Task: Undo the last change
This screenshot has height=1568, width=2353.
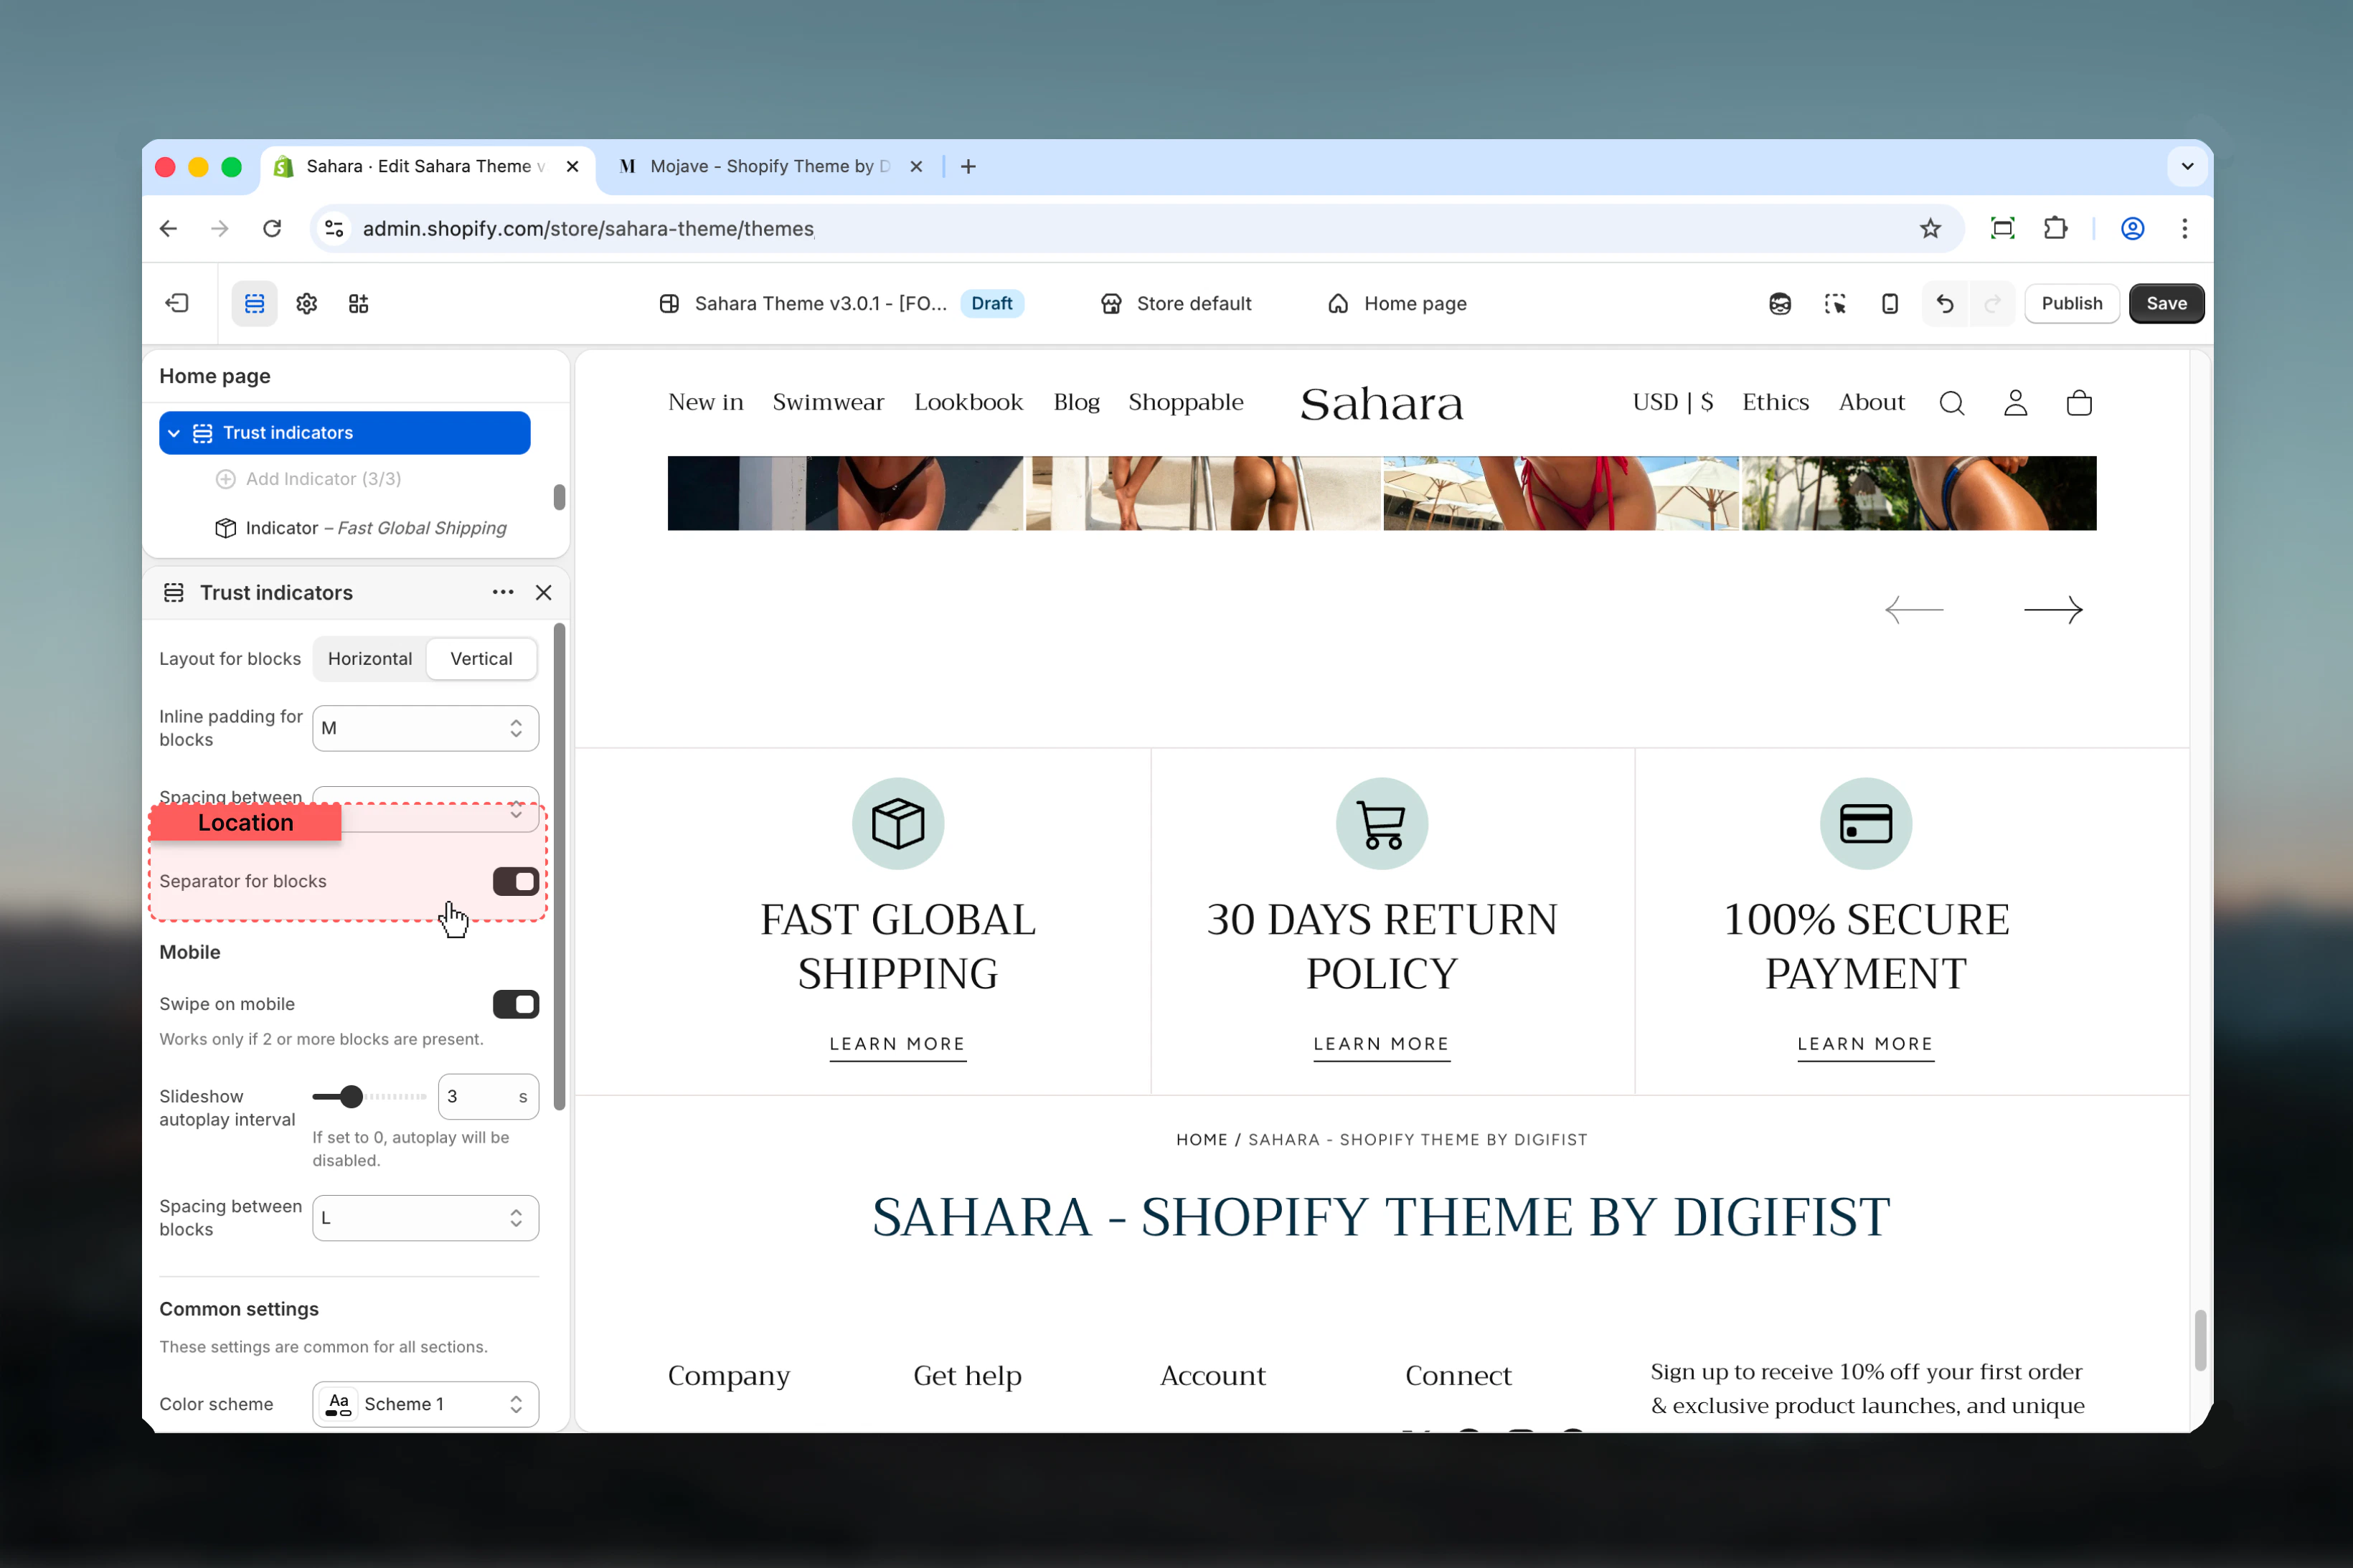Action: 1945,303
